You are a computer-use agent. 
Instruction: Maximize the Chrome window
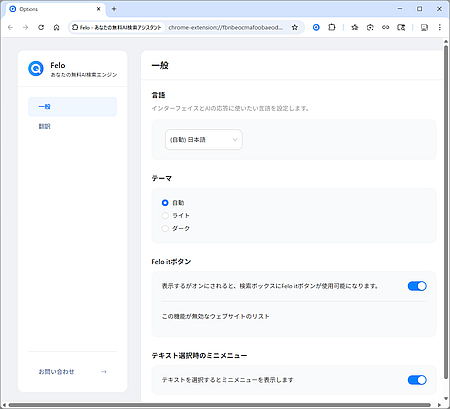click(420, 9)
